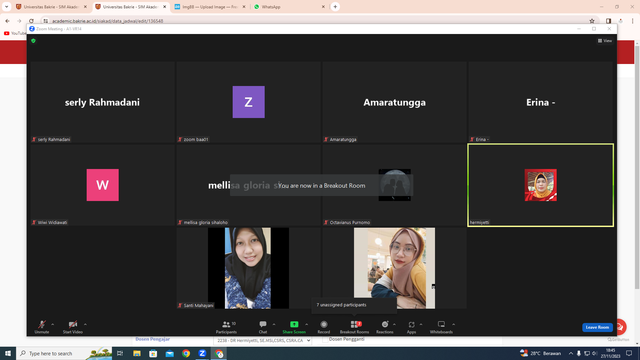The width and height of the screenshot is (640, 360).
Task: Go forward in Chrome
Action: (x=19, y=21)
